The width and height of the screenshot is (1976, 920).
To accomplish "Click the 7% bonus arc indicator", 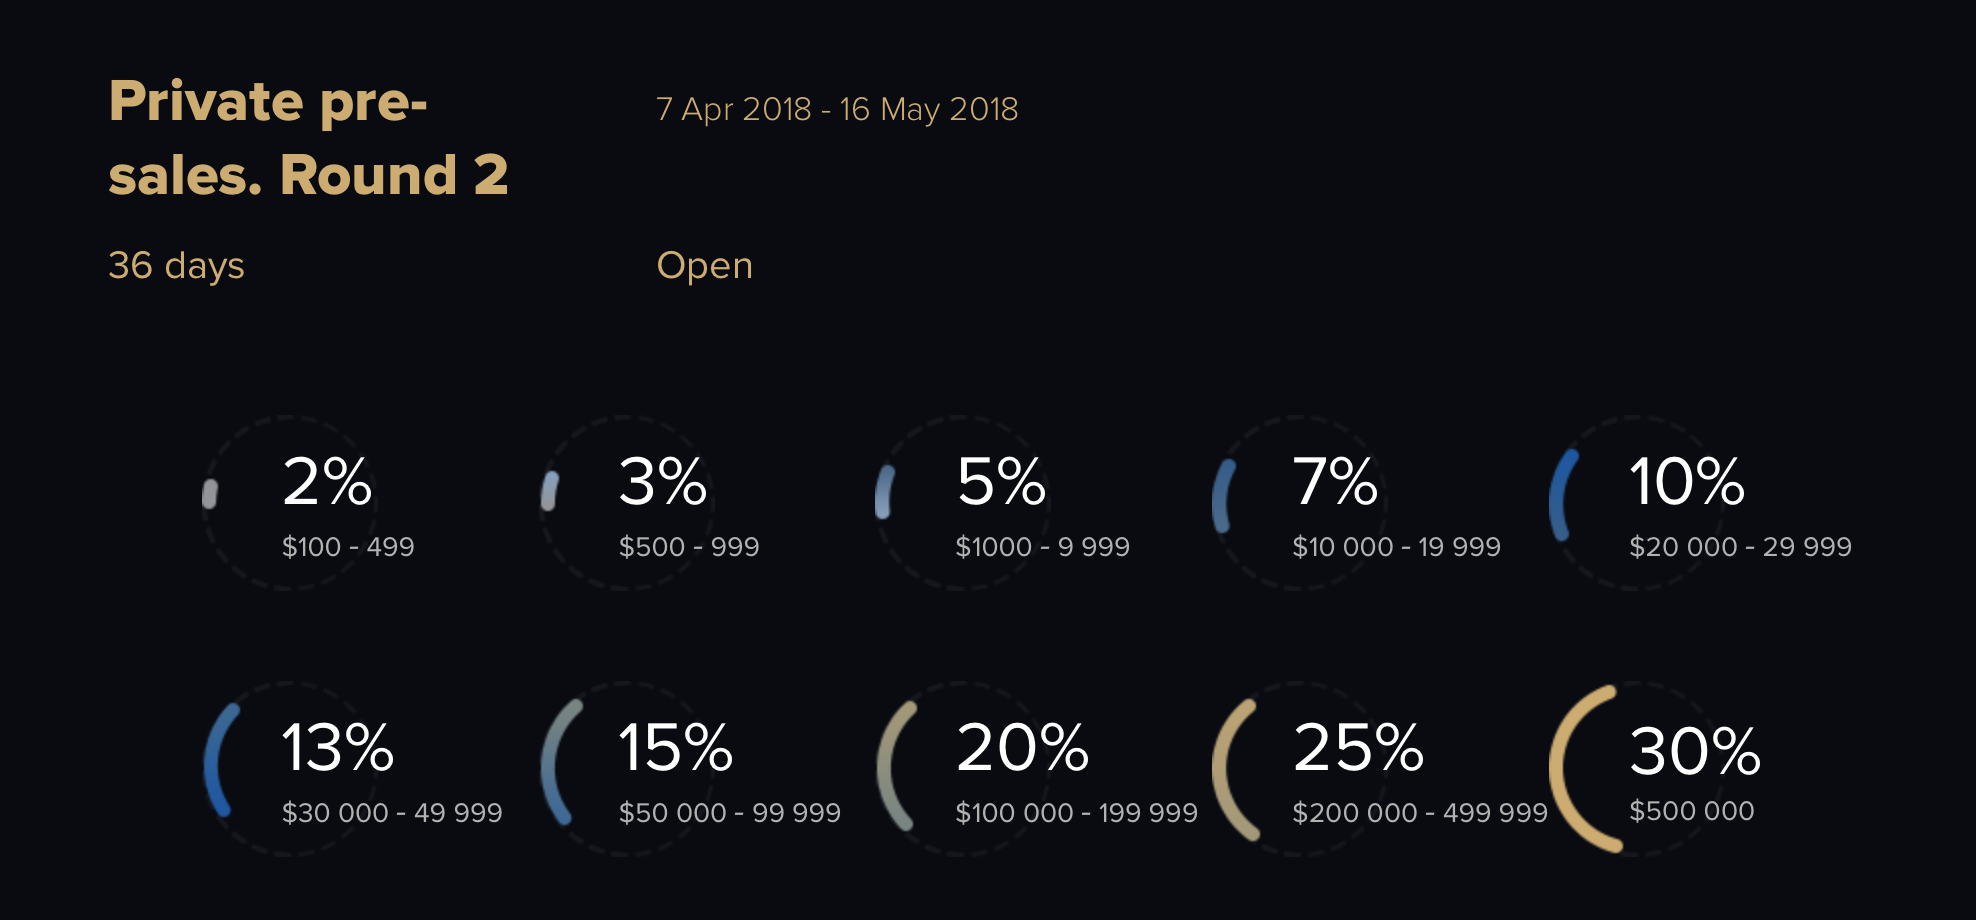I will pos(1223,496).
